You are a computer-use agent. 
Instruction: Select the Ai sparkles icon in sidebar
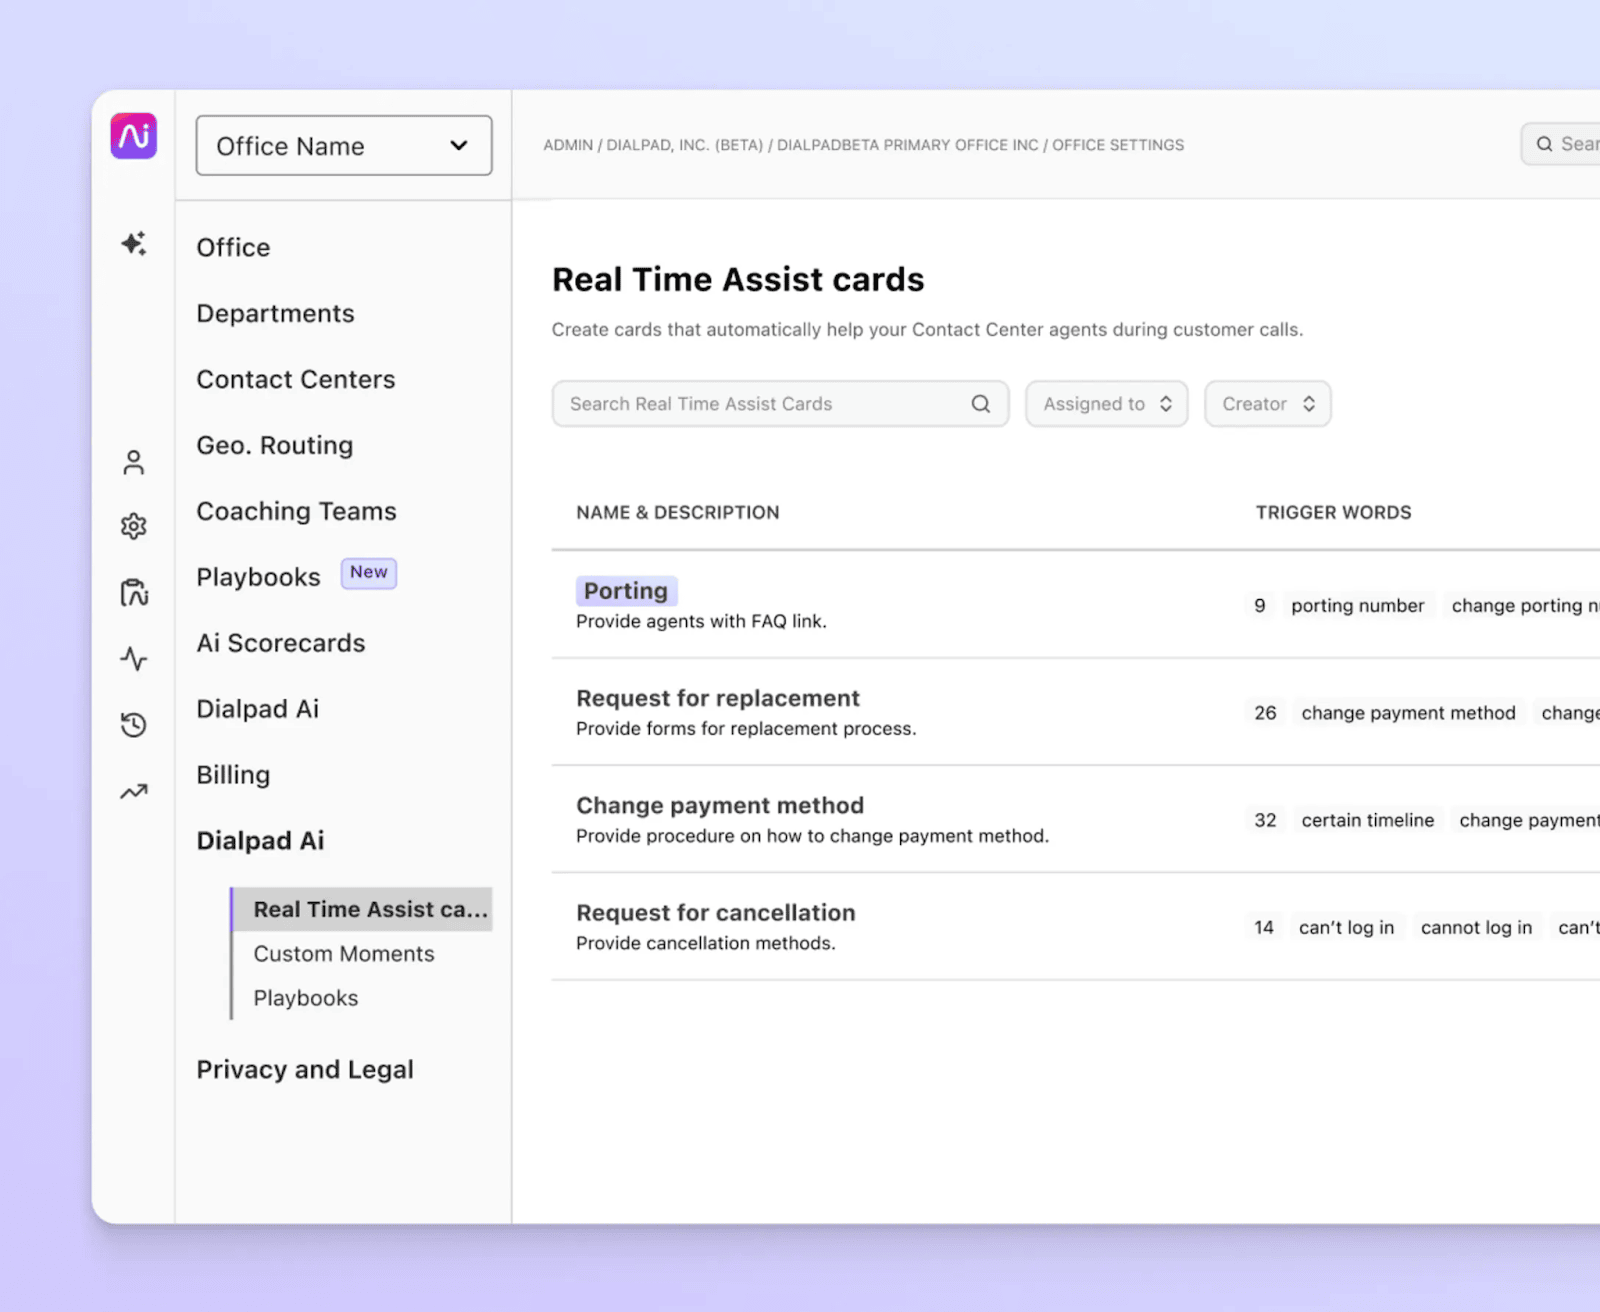[x=134, y=244]
